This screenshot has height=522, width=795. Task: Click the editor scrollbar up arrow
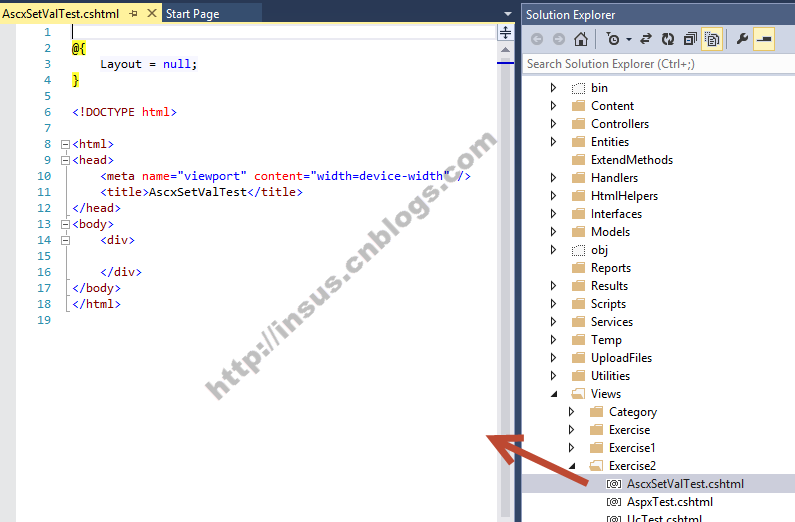505,50
